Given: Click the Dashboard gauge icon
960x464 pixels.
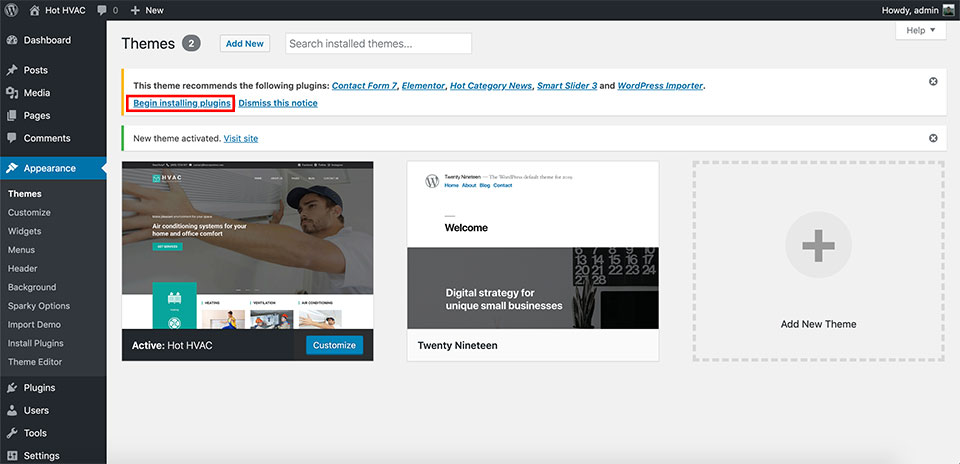Looking at the screenshot, I should [12, 40].
